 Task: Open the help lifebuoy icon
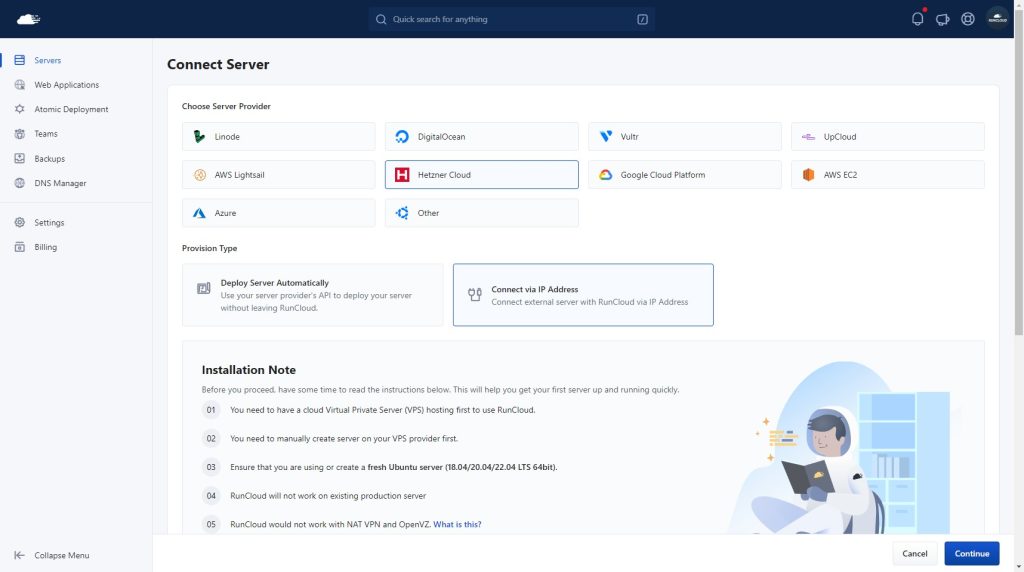tap(967, 19)
